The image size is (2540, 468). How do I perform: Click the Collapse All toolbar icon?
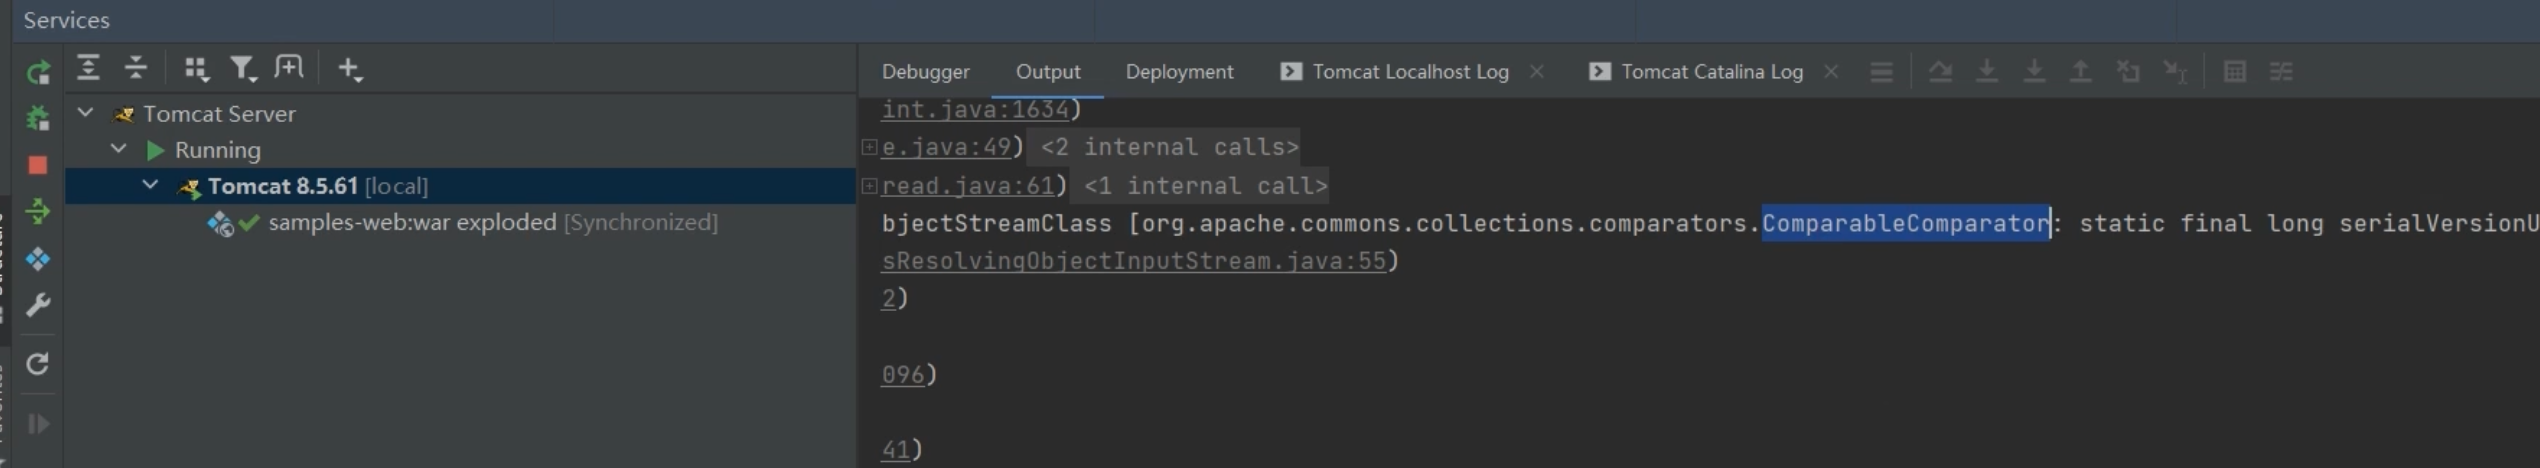tap(136, 68)
